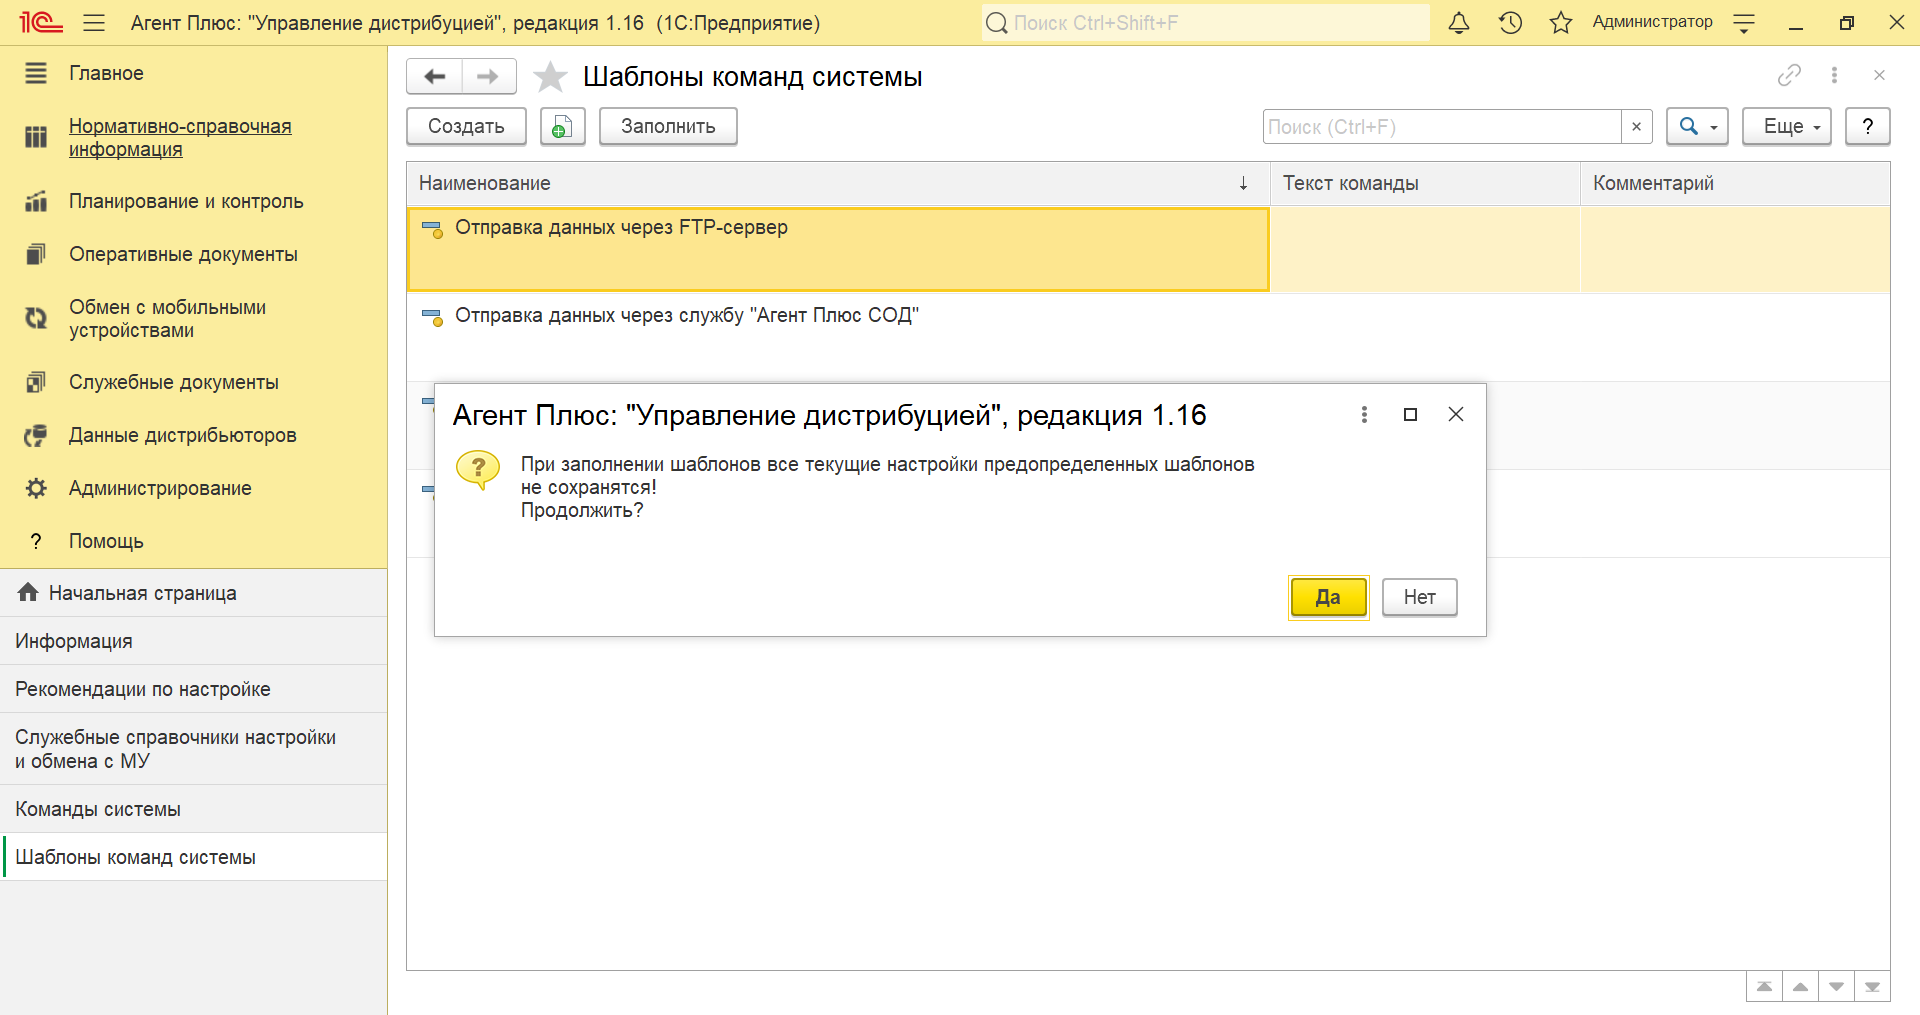This screenshot has height=1015, width=1920.
Task: Click the Данные дистрибьюторов pie icon
Action: pyautogui.click(x=36, y=435)
